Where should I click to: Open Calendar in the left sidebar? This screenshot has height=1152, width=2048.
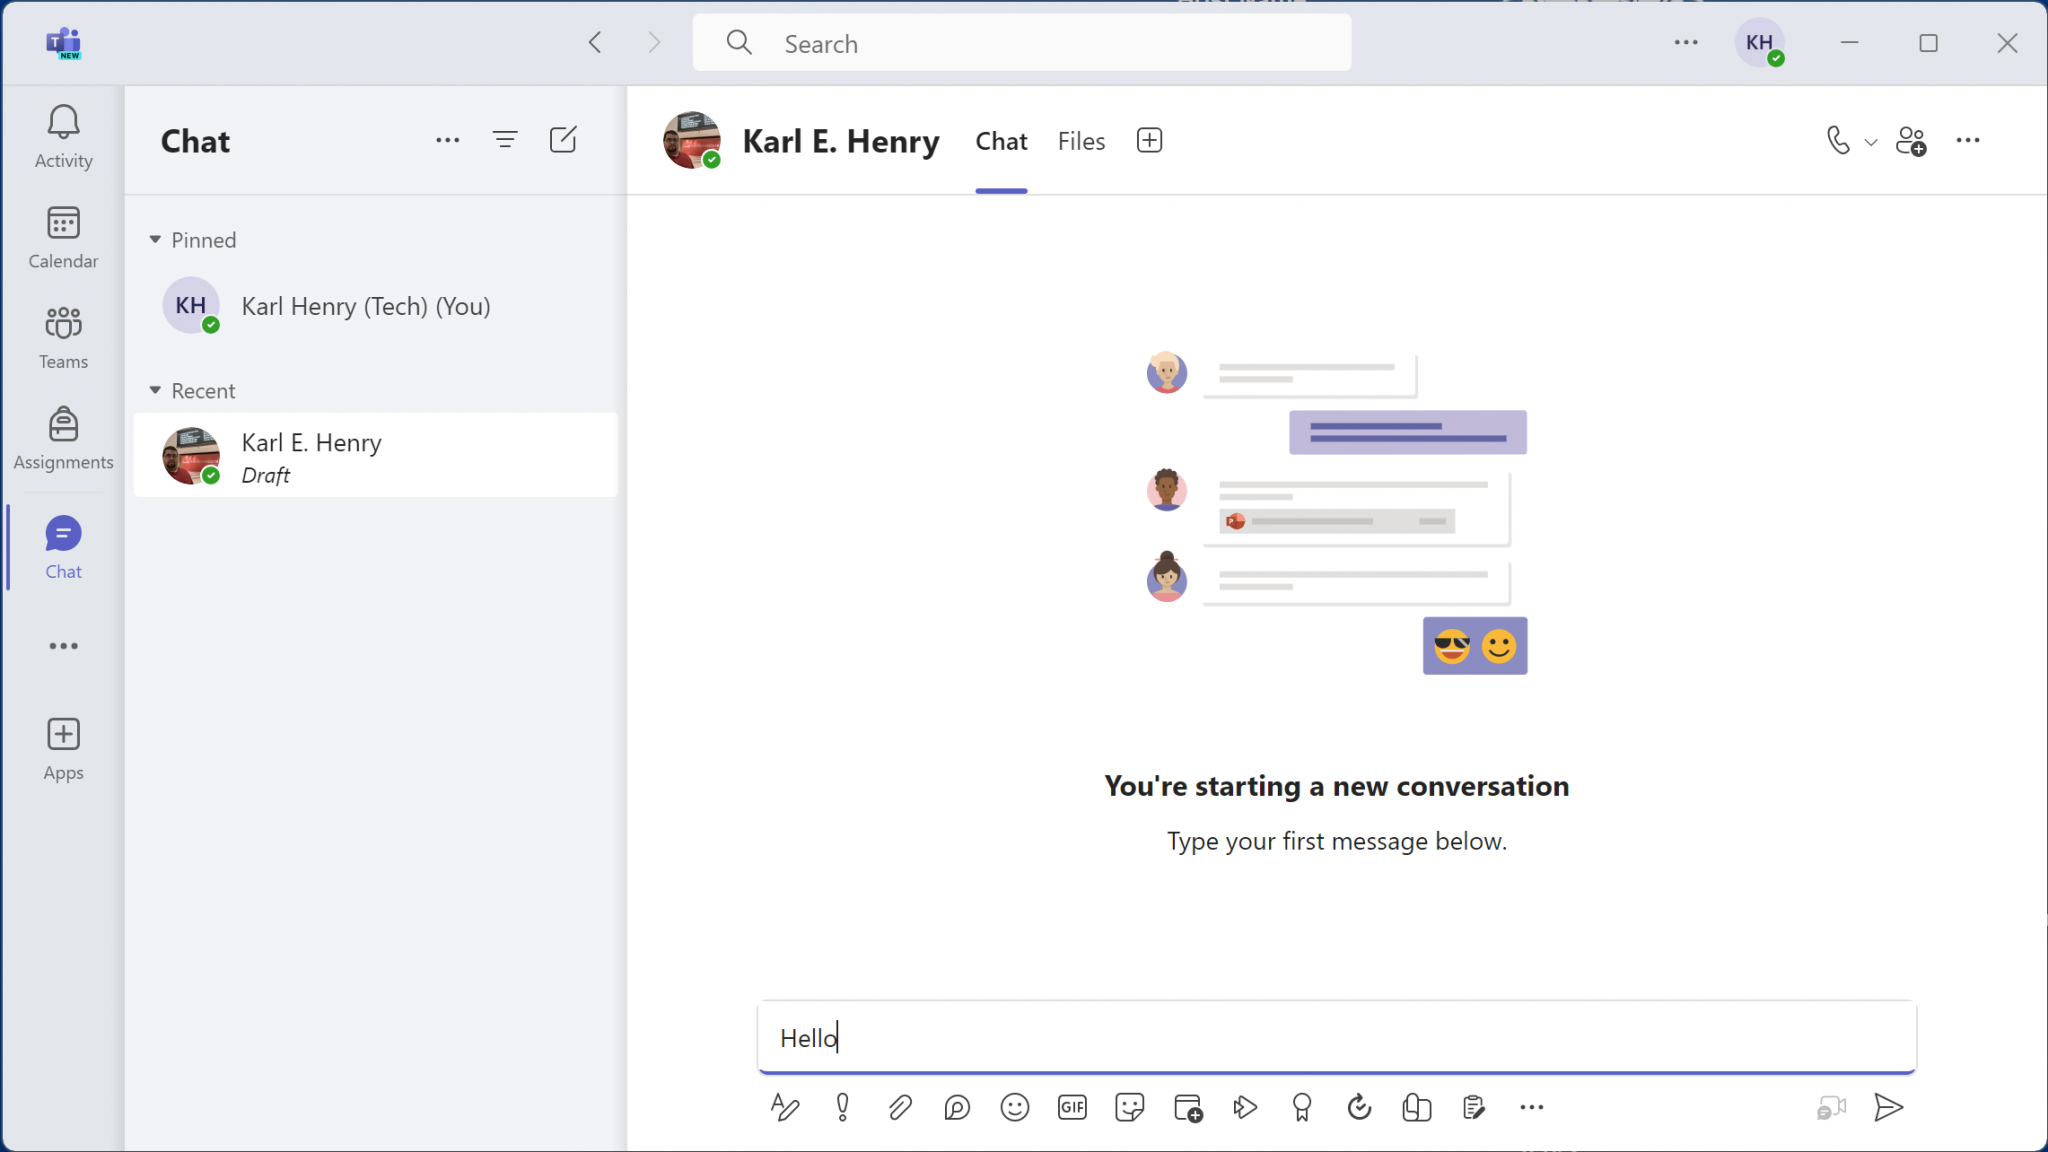coord(63,238)
